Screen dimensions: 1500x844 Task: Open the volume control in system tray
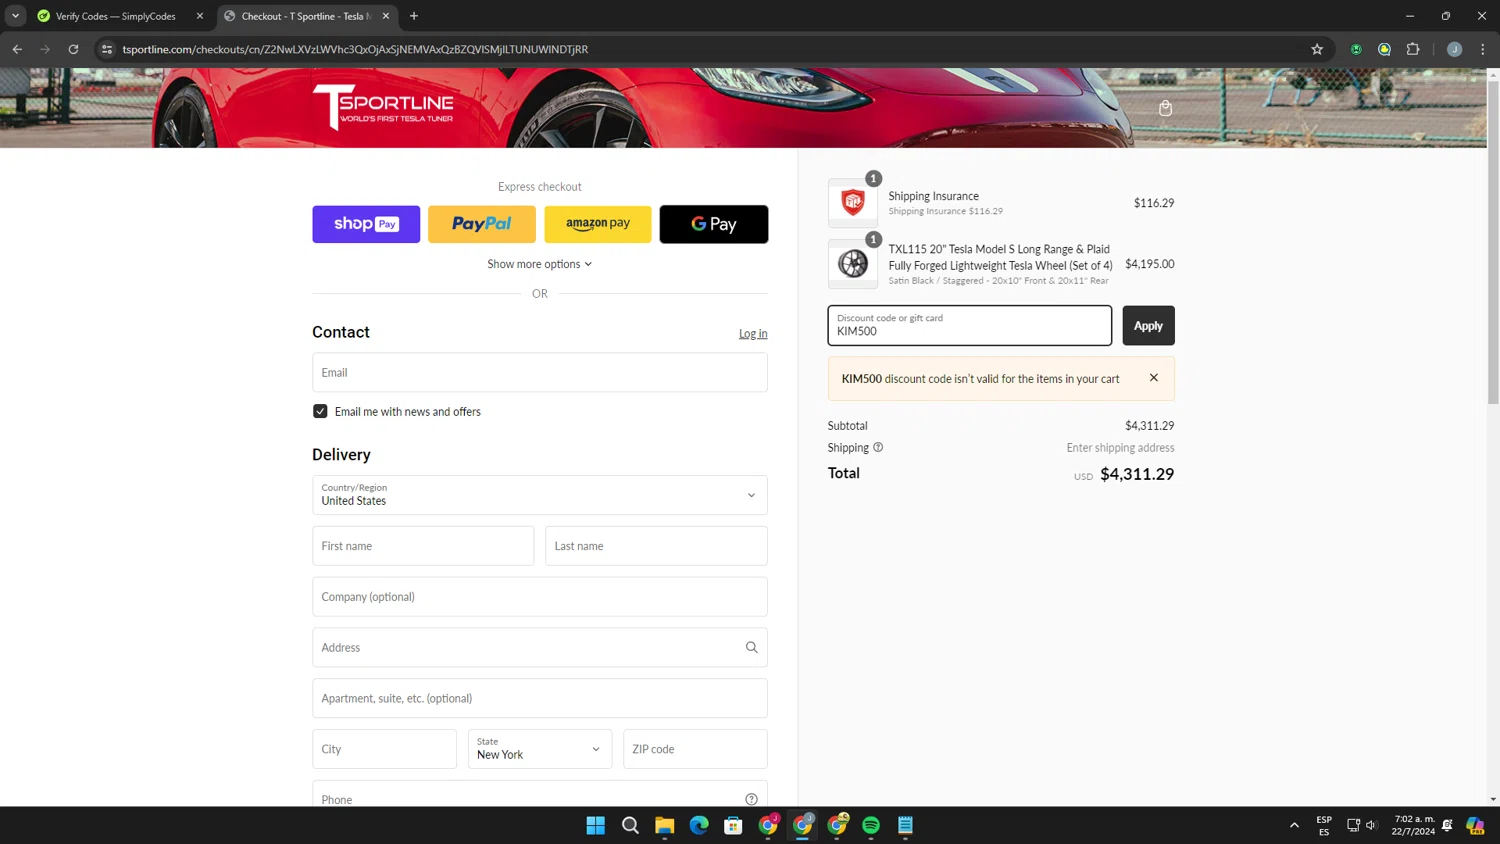pyautogui.click(x=1372, y=825)
